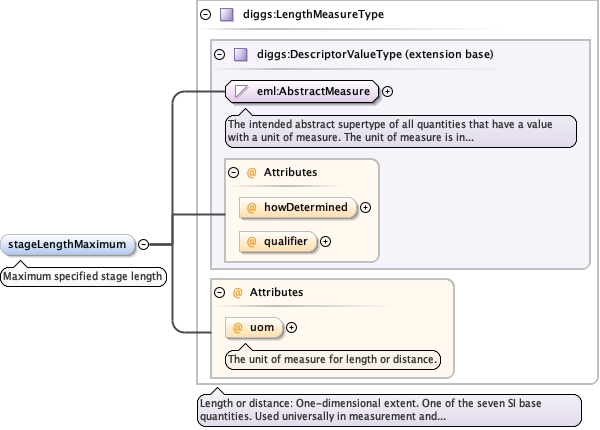The height and width of the screenshot is (430, 600).
Task: Click the @ icon of qualifier
Action: coord(251,241)
